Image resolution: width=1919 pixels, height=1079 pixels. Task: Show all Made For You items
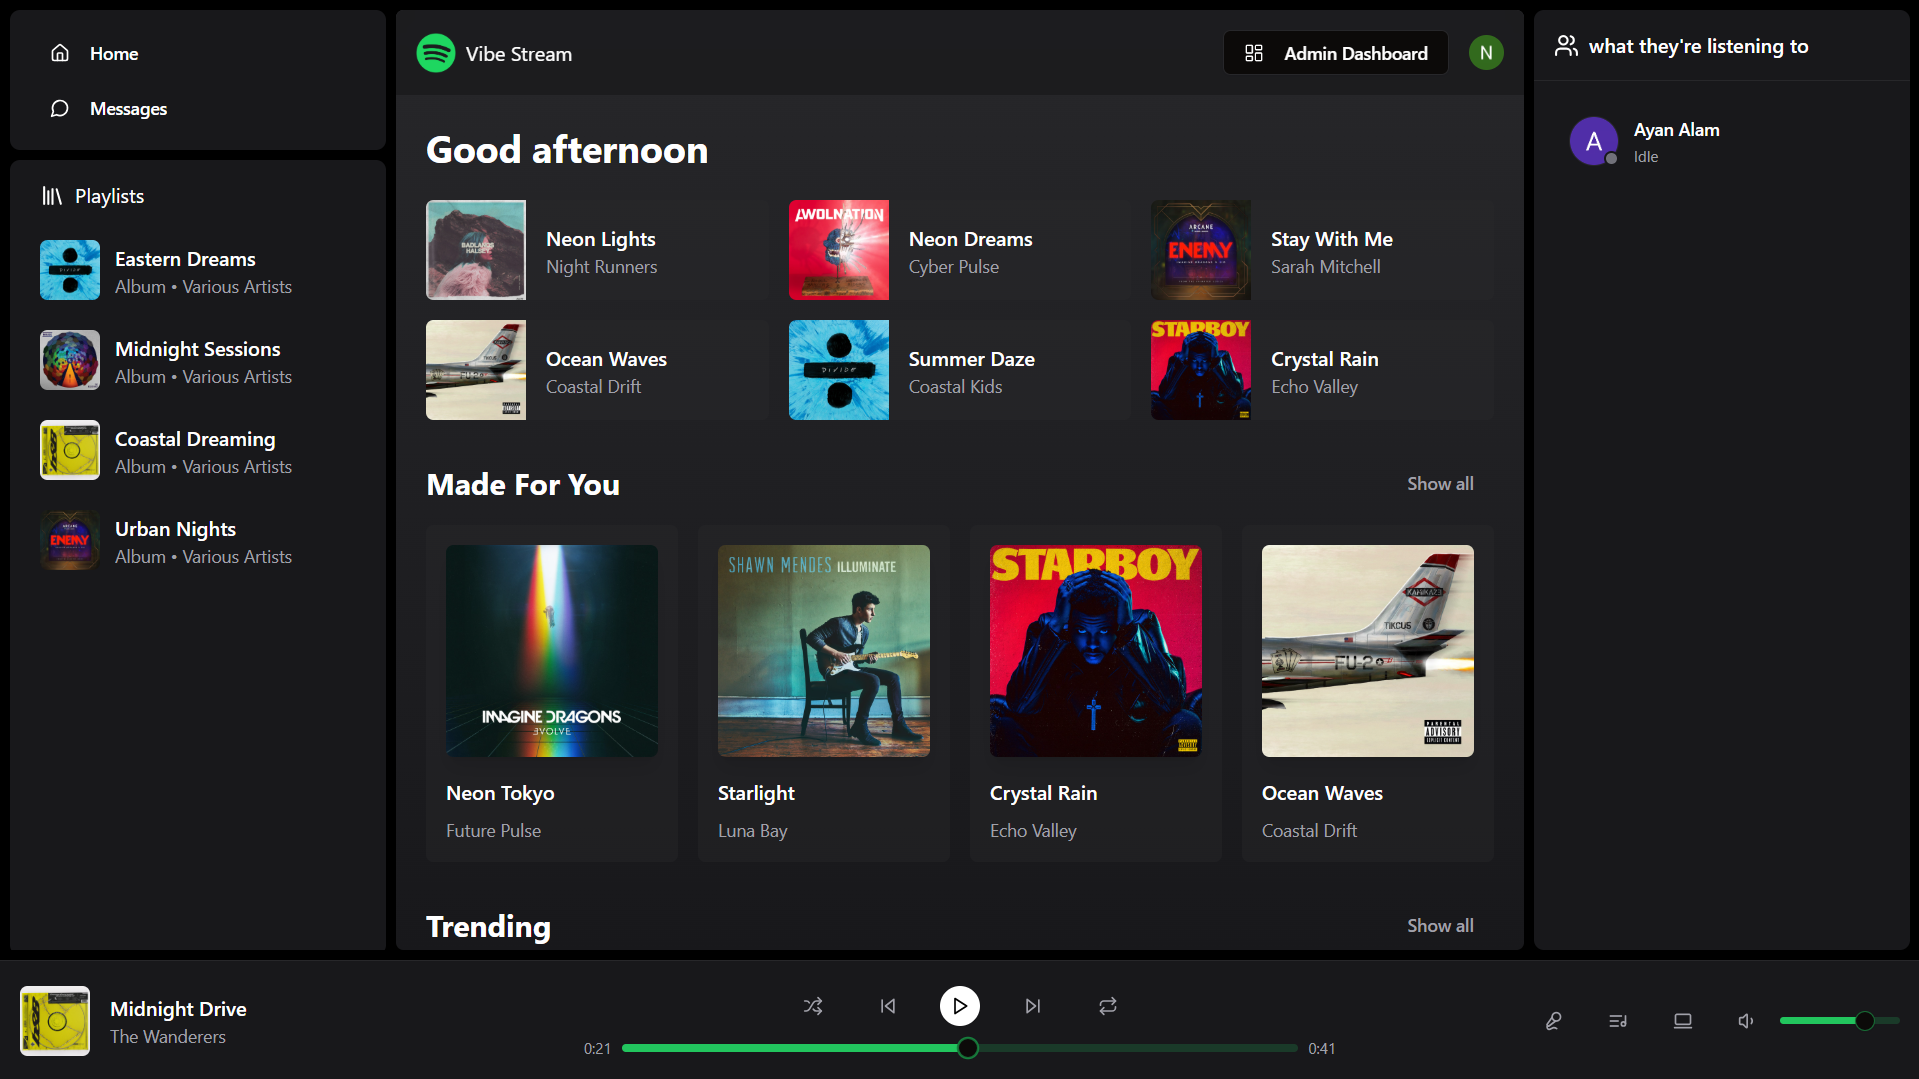pyautogui.click(x=1440, y=484)
